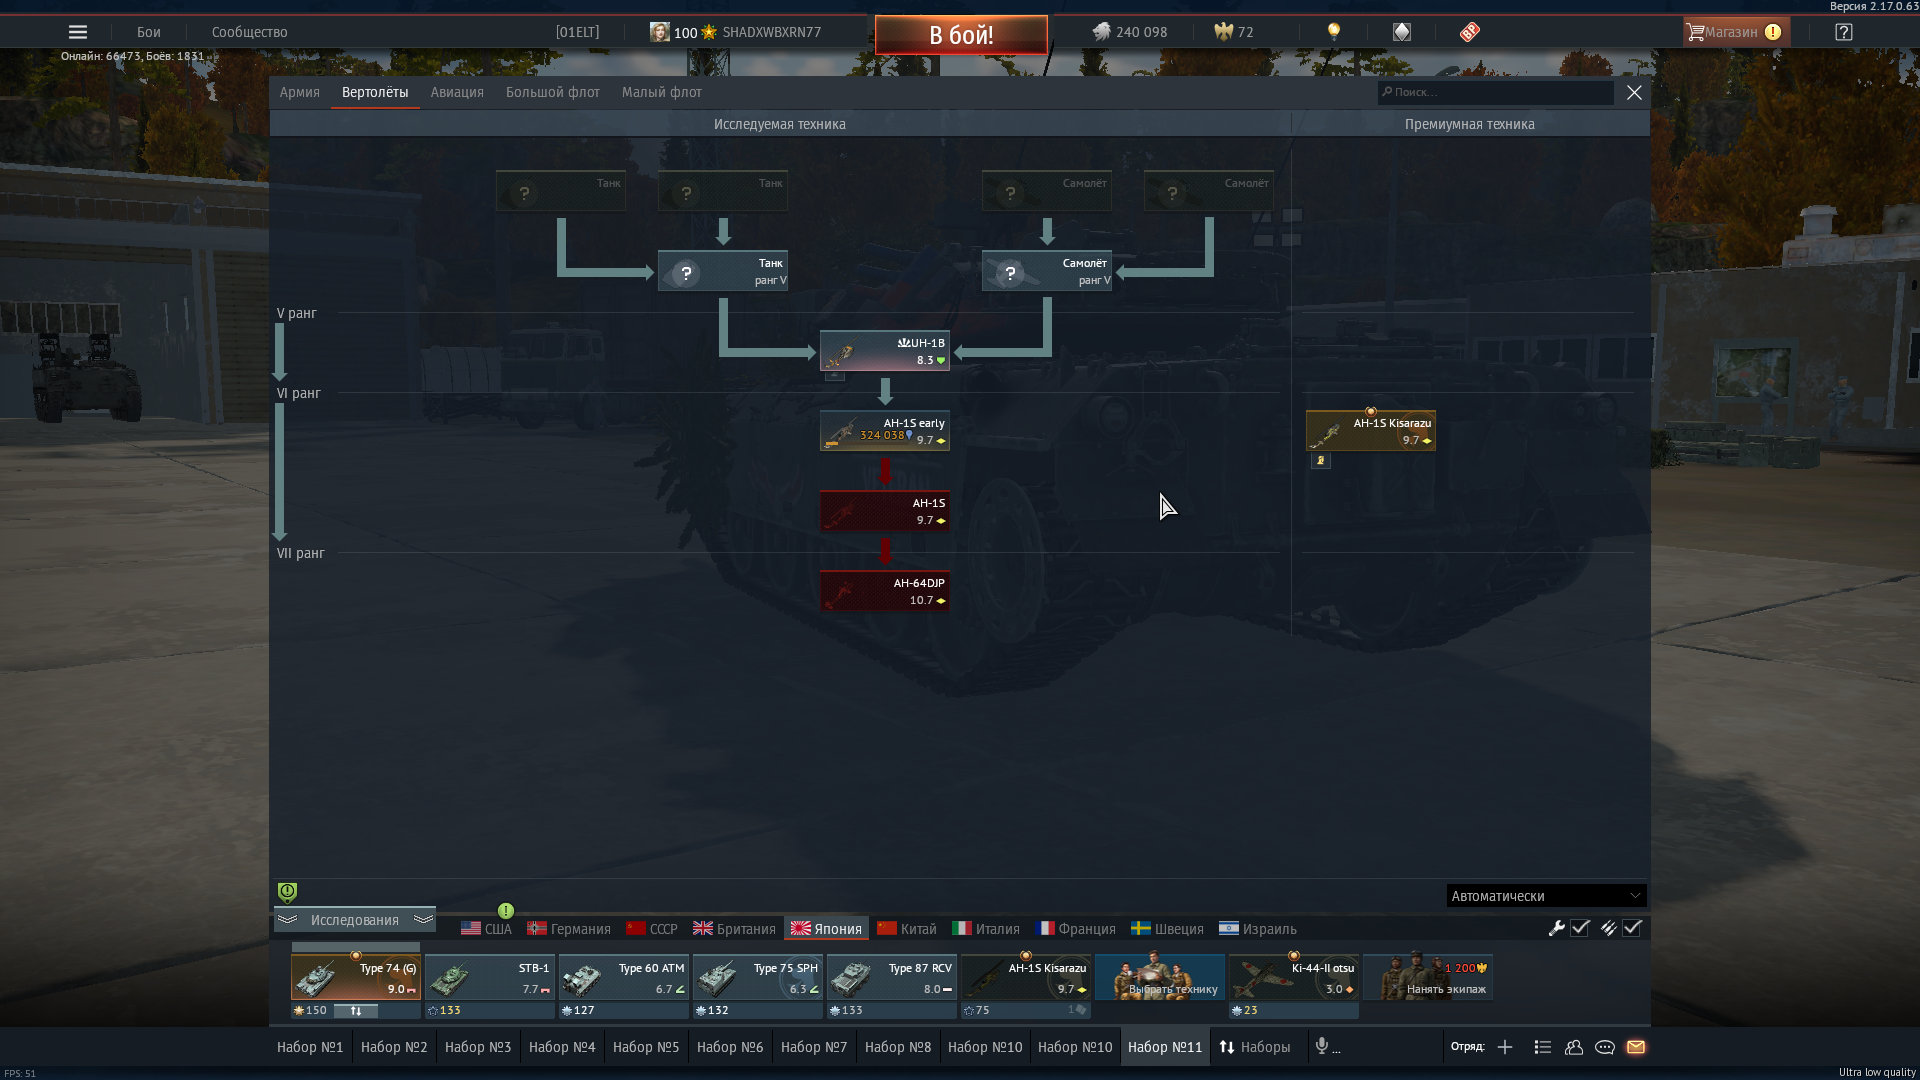Click the help question mark icon
This screenshot has width=1920, height=1080.
pos(1844,32)
